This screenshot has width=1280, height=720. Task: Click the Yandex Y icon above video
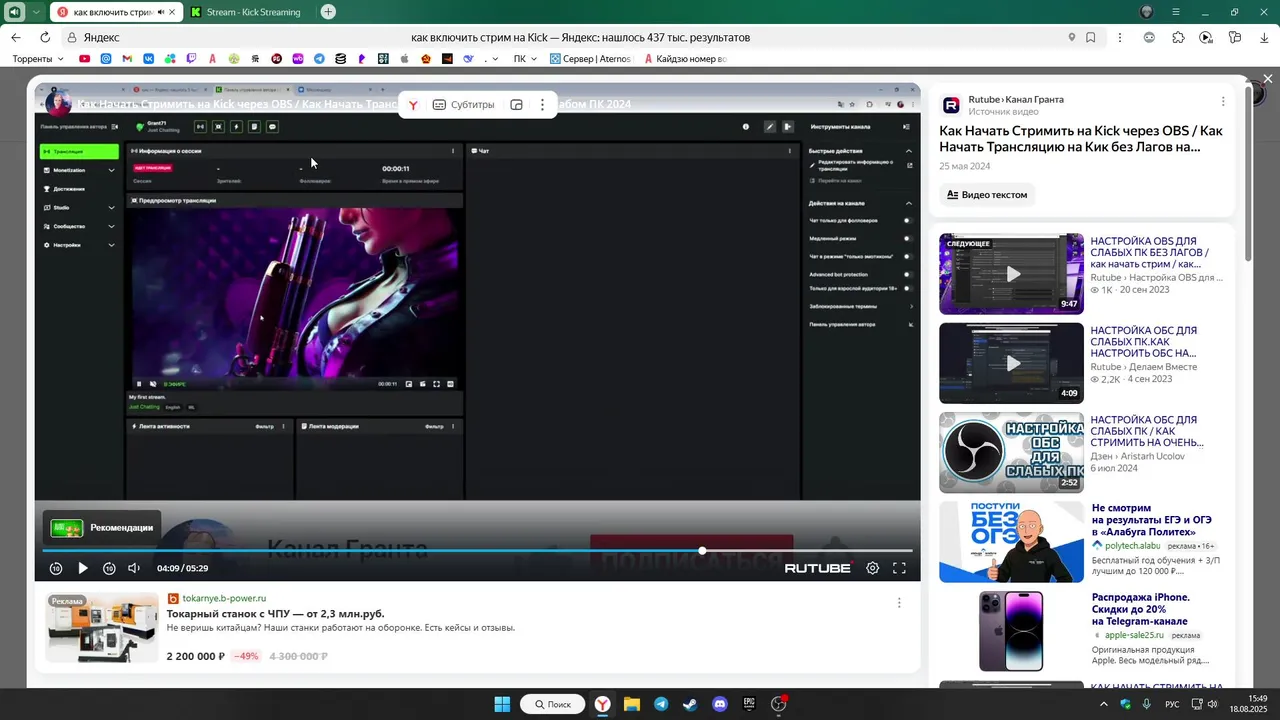(412, 105)
